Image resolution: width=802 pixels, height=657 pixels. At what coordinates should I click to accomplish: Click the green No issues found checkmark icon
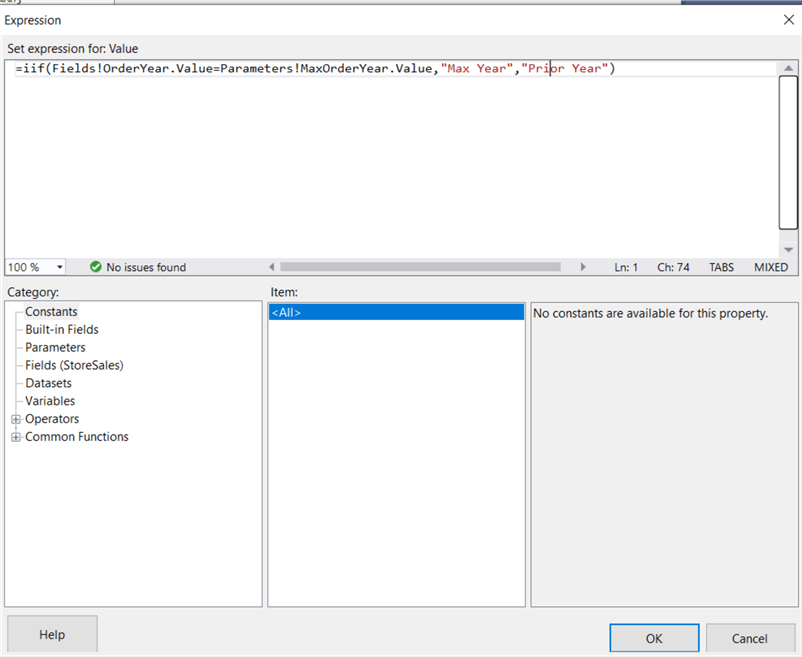point(96,267)
